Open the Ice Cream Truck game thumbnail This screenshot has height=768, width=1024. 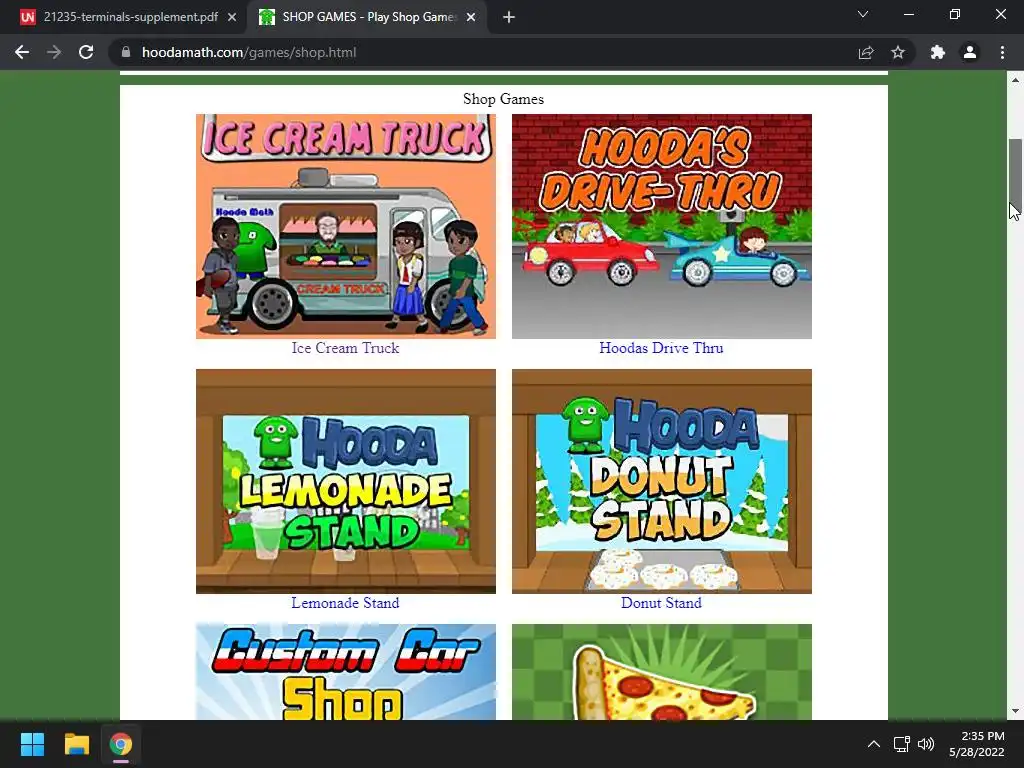345,226
